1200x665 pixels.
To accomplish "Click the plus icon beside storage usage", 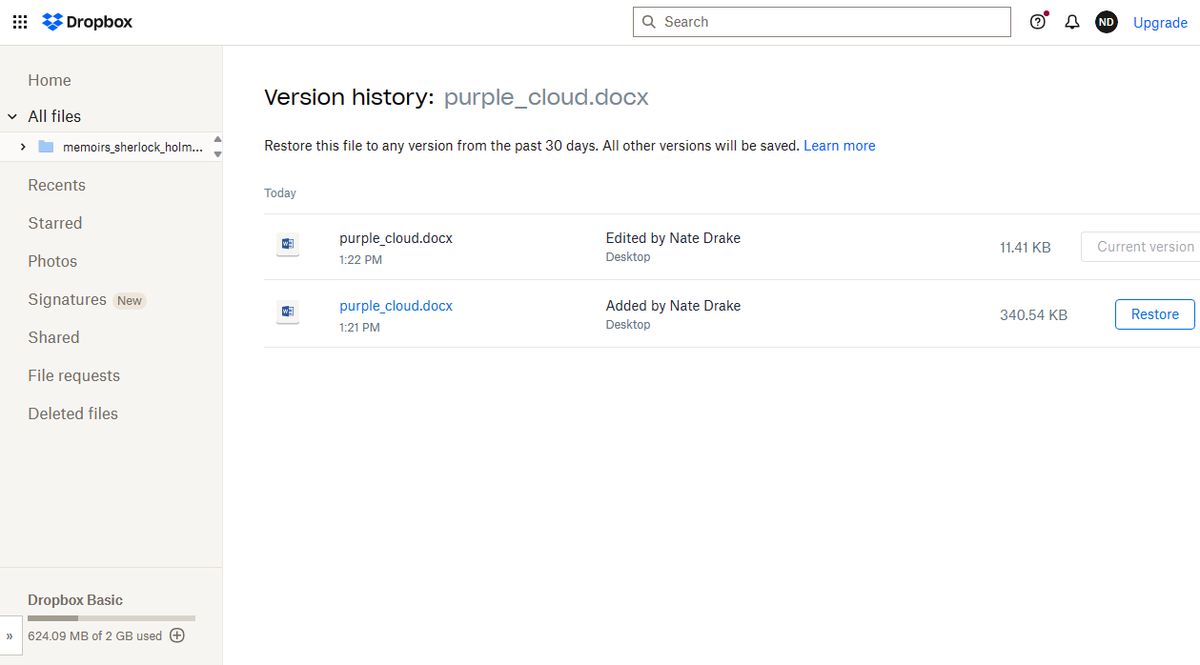I will pos(177,635).
